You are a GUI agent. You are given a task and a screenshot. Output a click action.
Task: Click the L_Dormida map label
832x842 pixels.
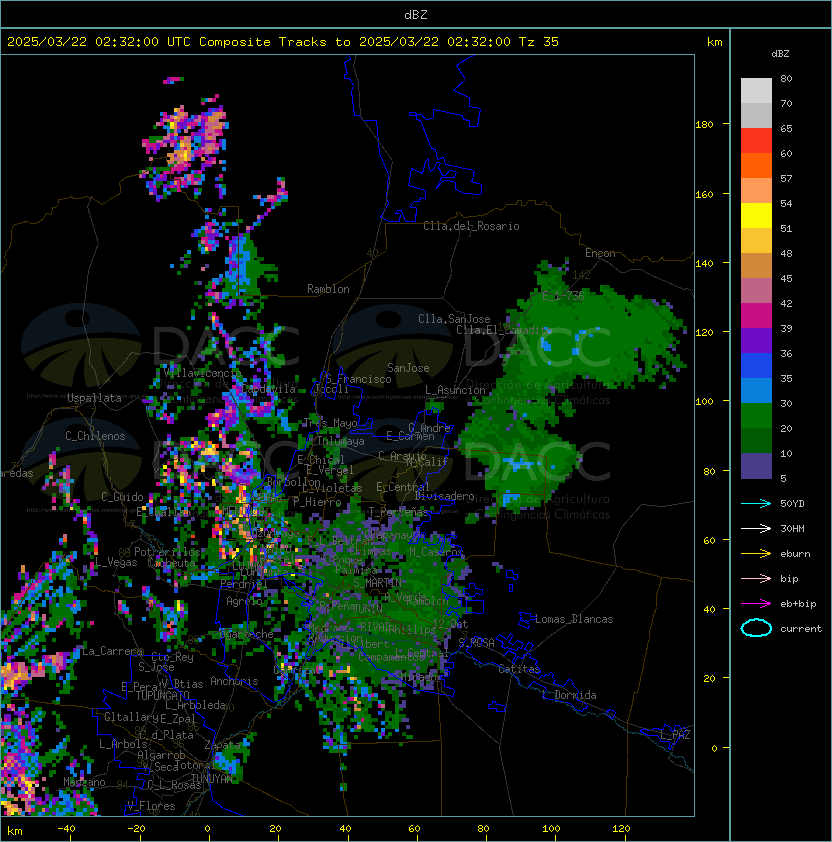[x=569, y=695]
